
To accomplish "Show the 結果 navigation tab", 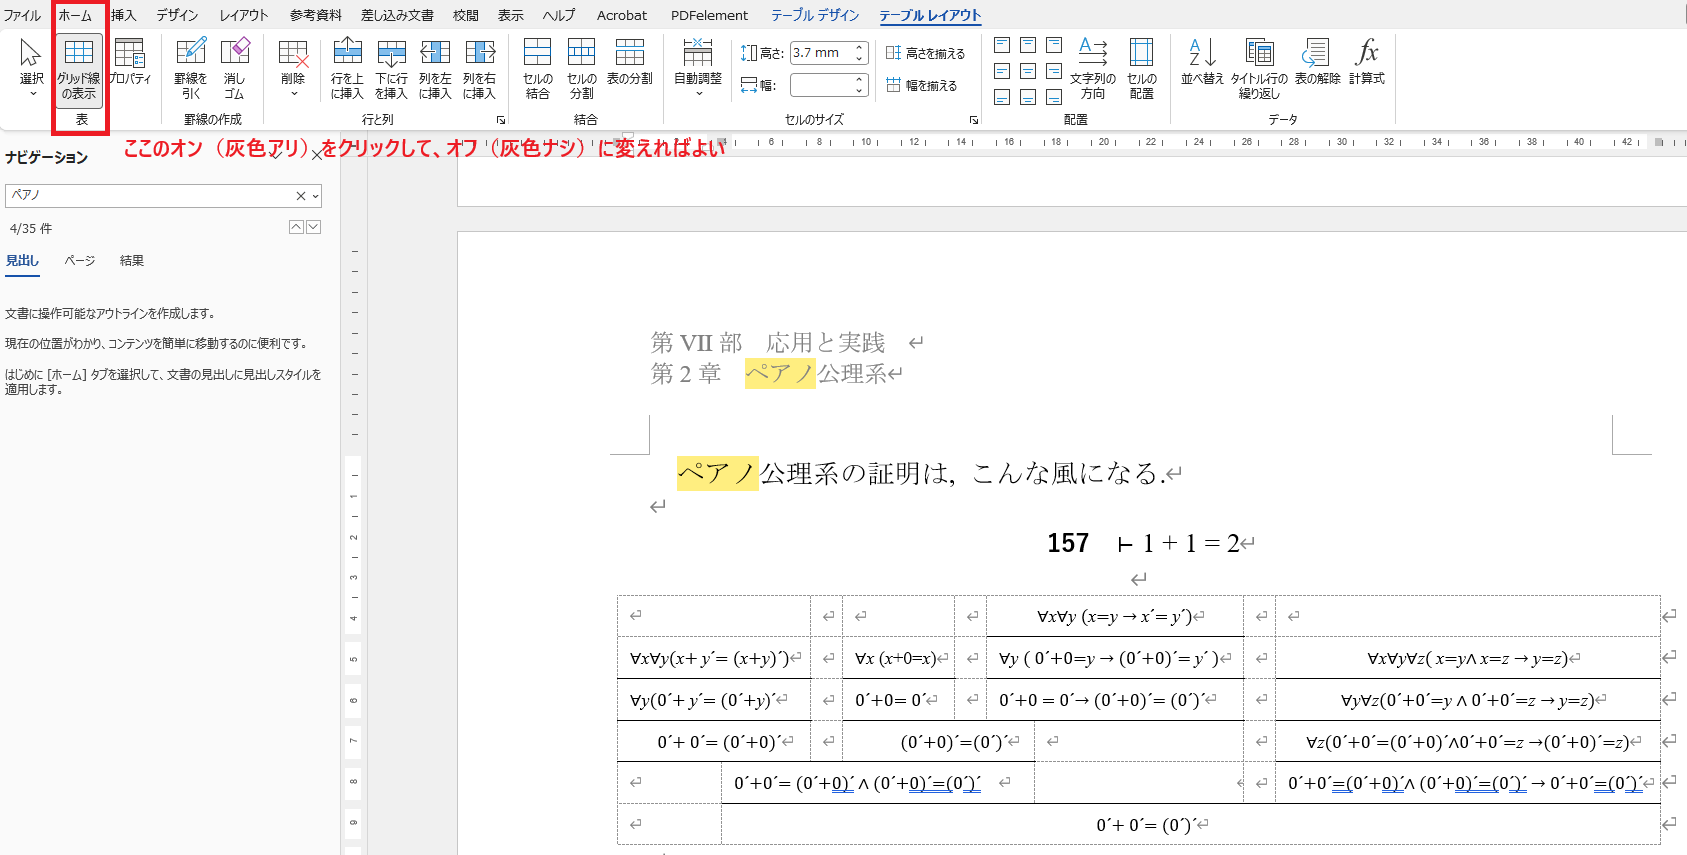I will (x=132, y=261).
